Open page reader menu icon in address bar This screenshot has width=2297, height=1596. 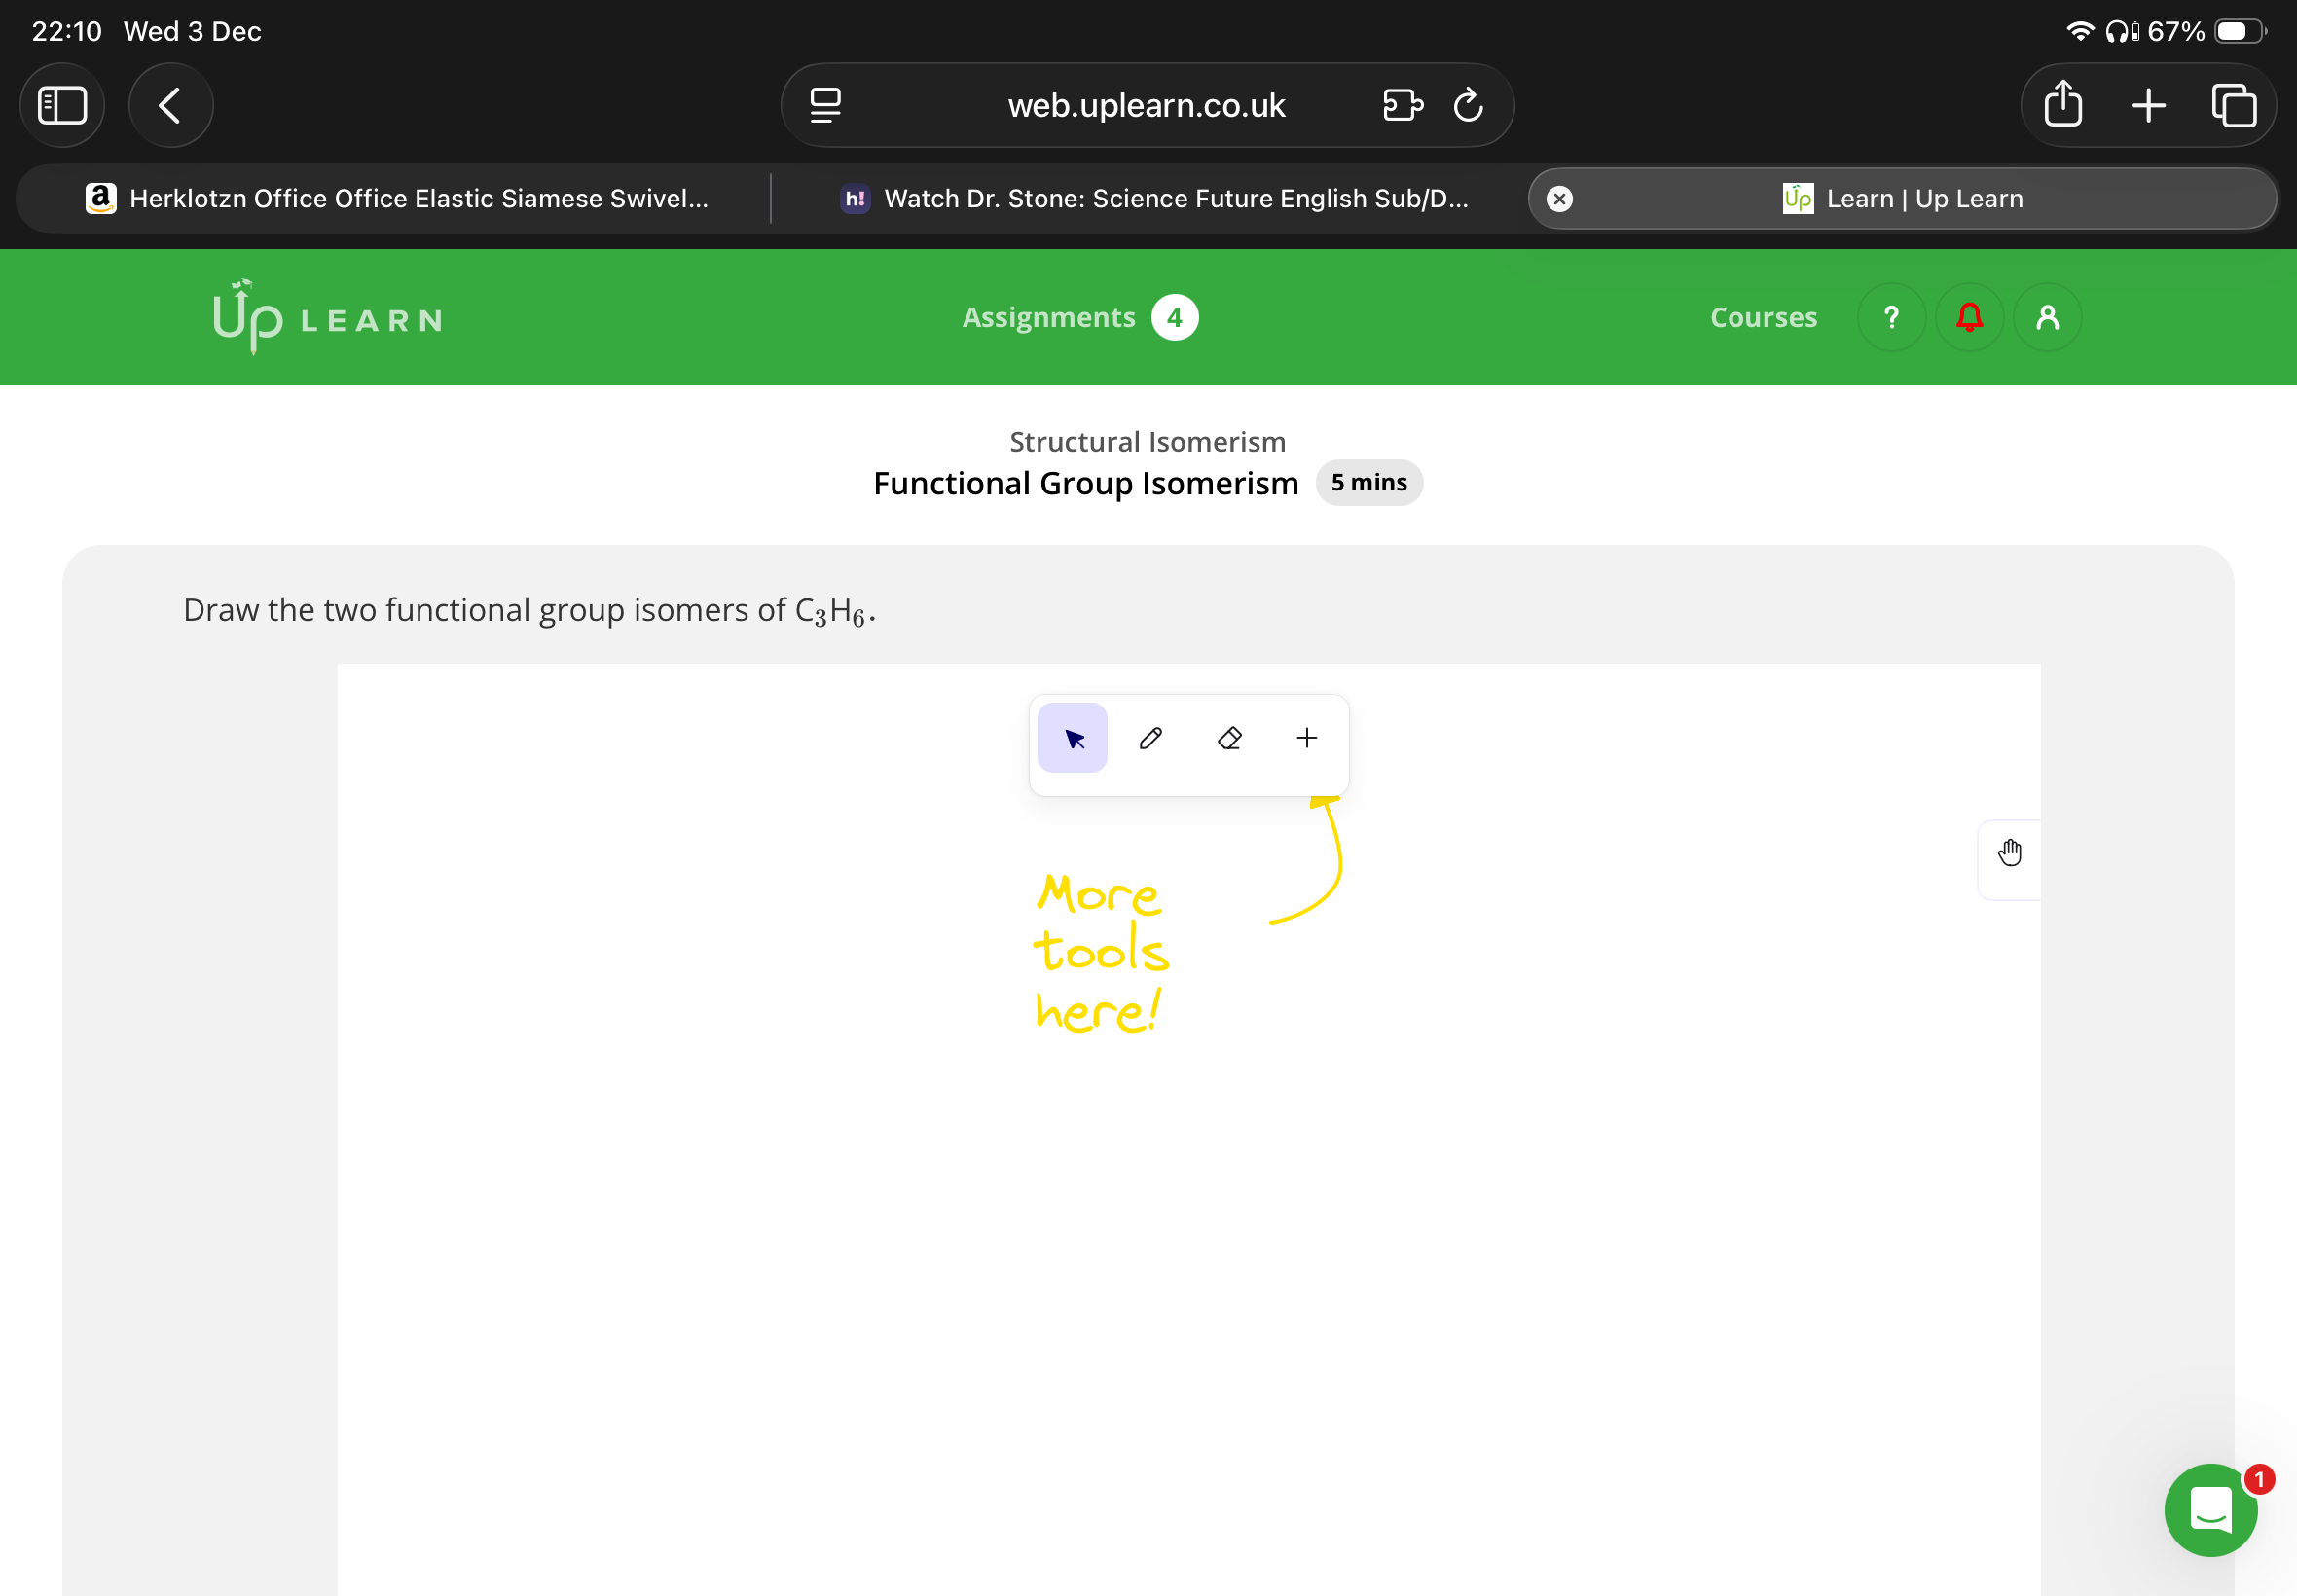825,105
